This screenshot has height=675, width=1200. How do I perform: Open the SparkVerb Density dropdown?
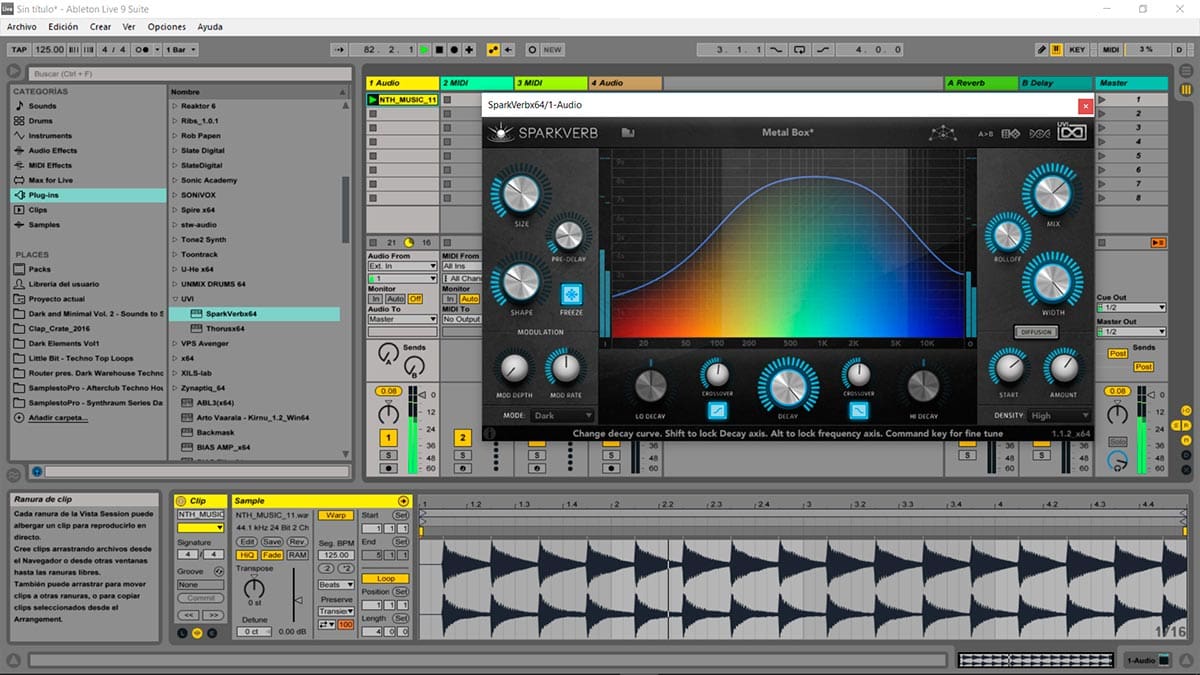point(1059,415)
